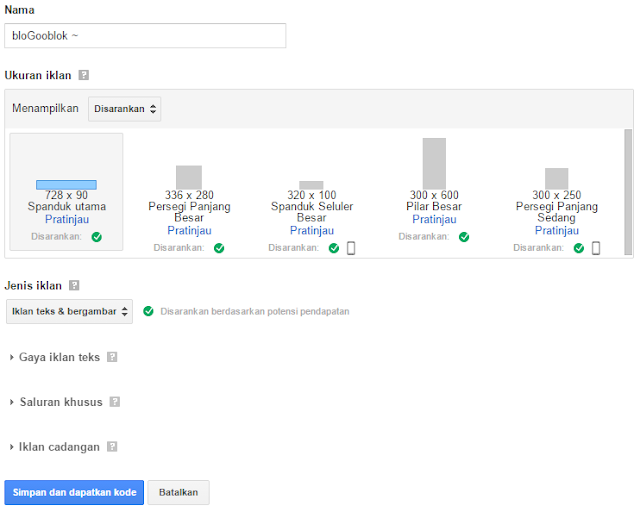The height and width of the screenshot is (512, 640).
Task: Click the ad sizes vertical scrollbar
Action: 628,192
